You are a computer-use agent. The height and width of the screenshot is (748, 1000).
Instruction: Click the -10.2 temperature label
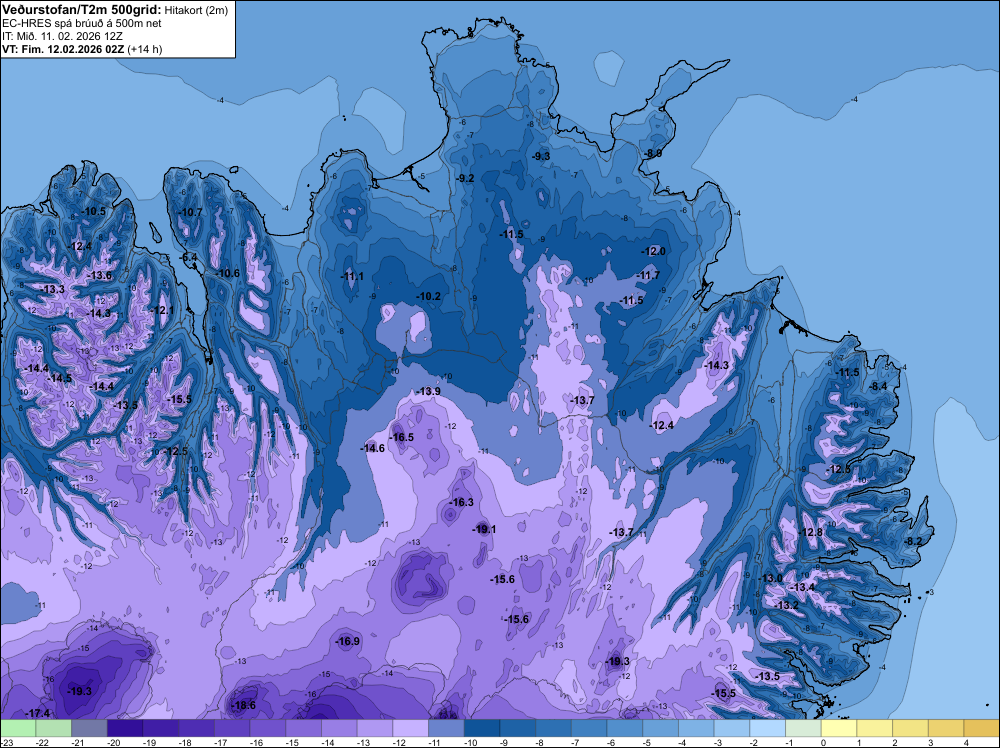point(429,296)
